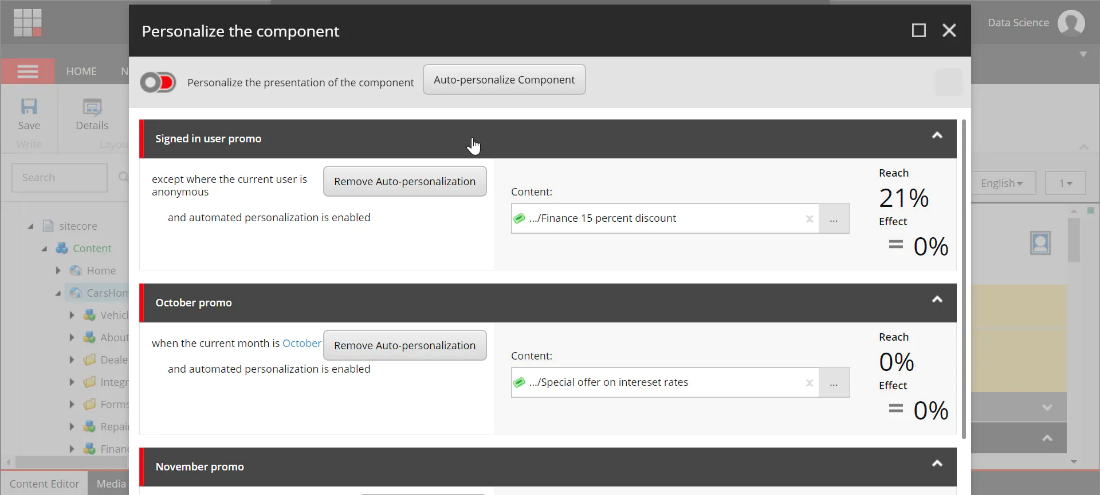Browse content for Special offer rule
Image resolution: width=1100 pixels, height=495 pixels.
click(834, 382)
